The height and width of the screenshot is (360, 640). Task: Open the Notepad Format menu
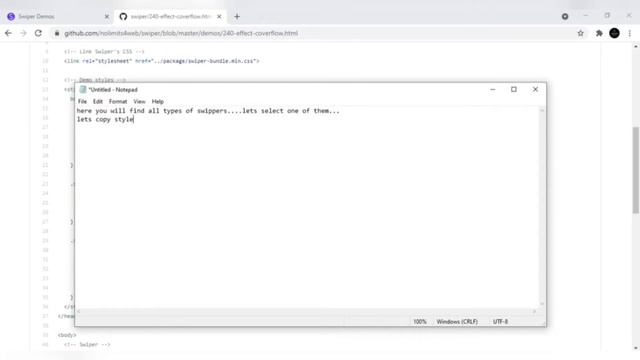click(x=118, y=101)
